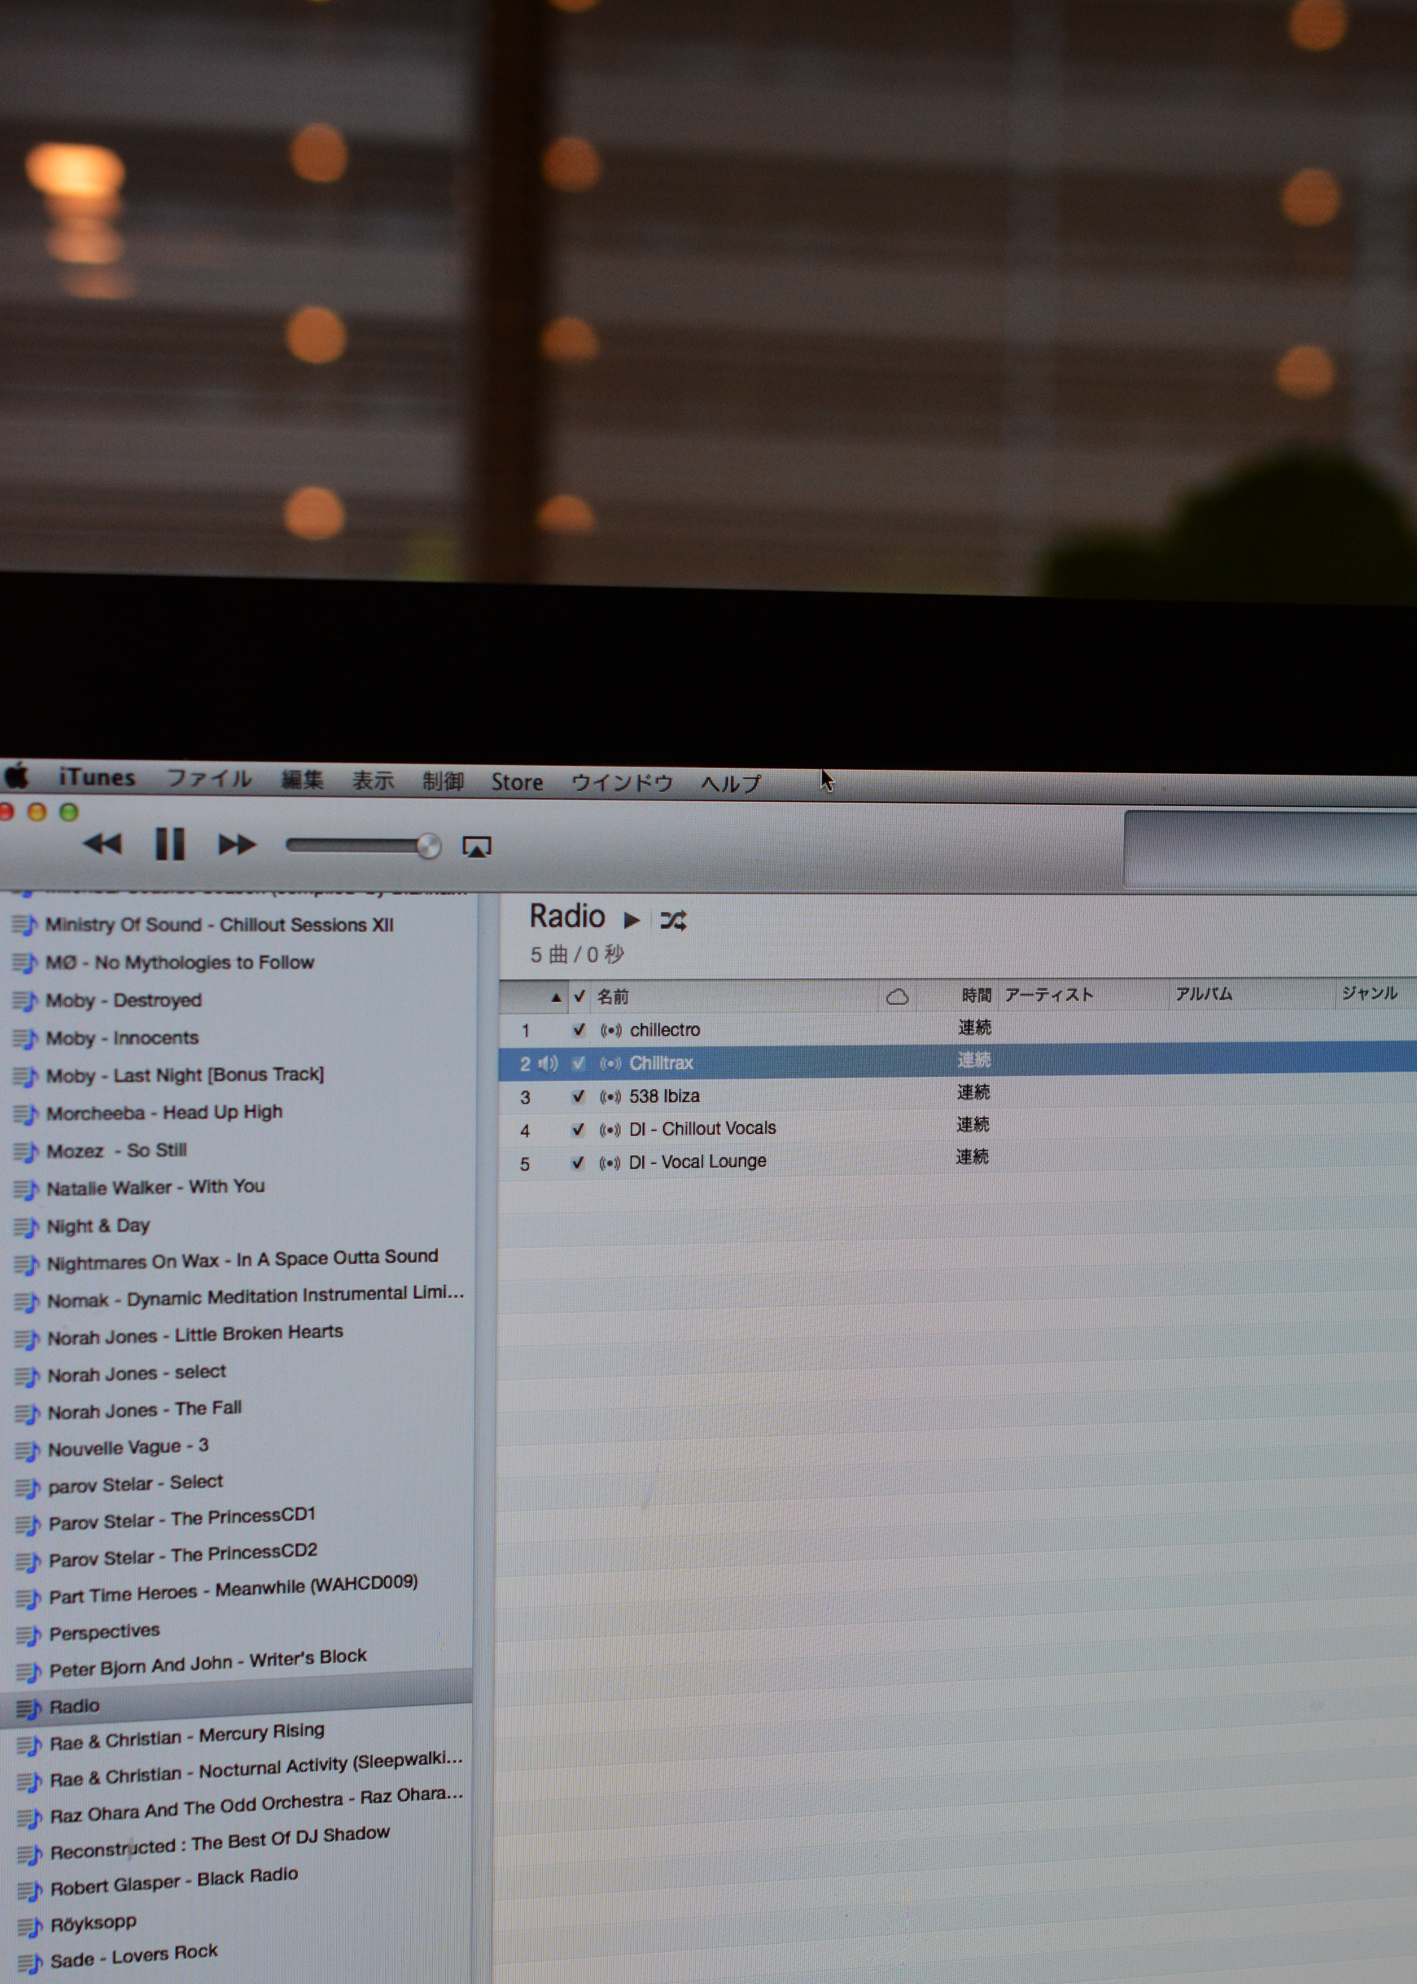Select the Chilltrax station name
The image size is (1417, 1984).
(661, 1063)
